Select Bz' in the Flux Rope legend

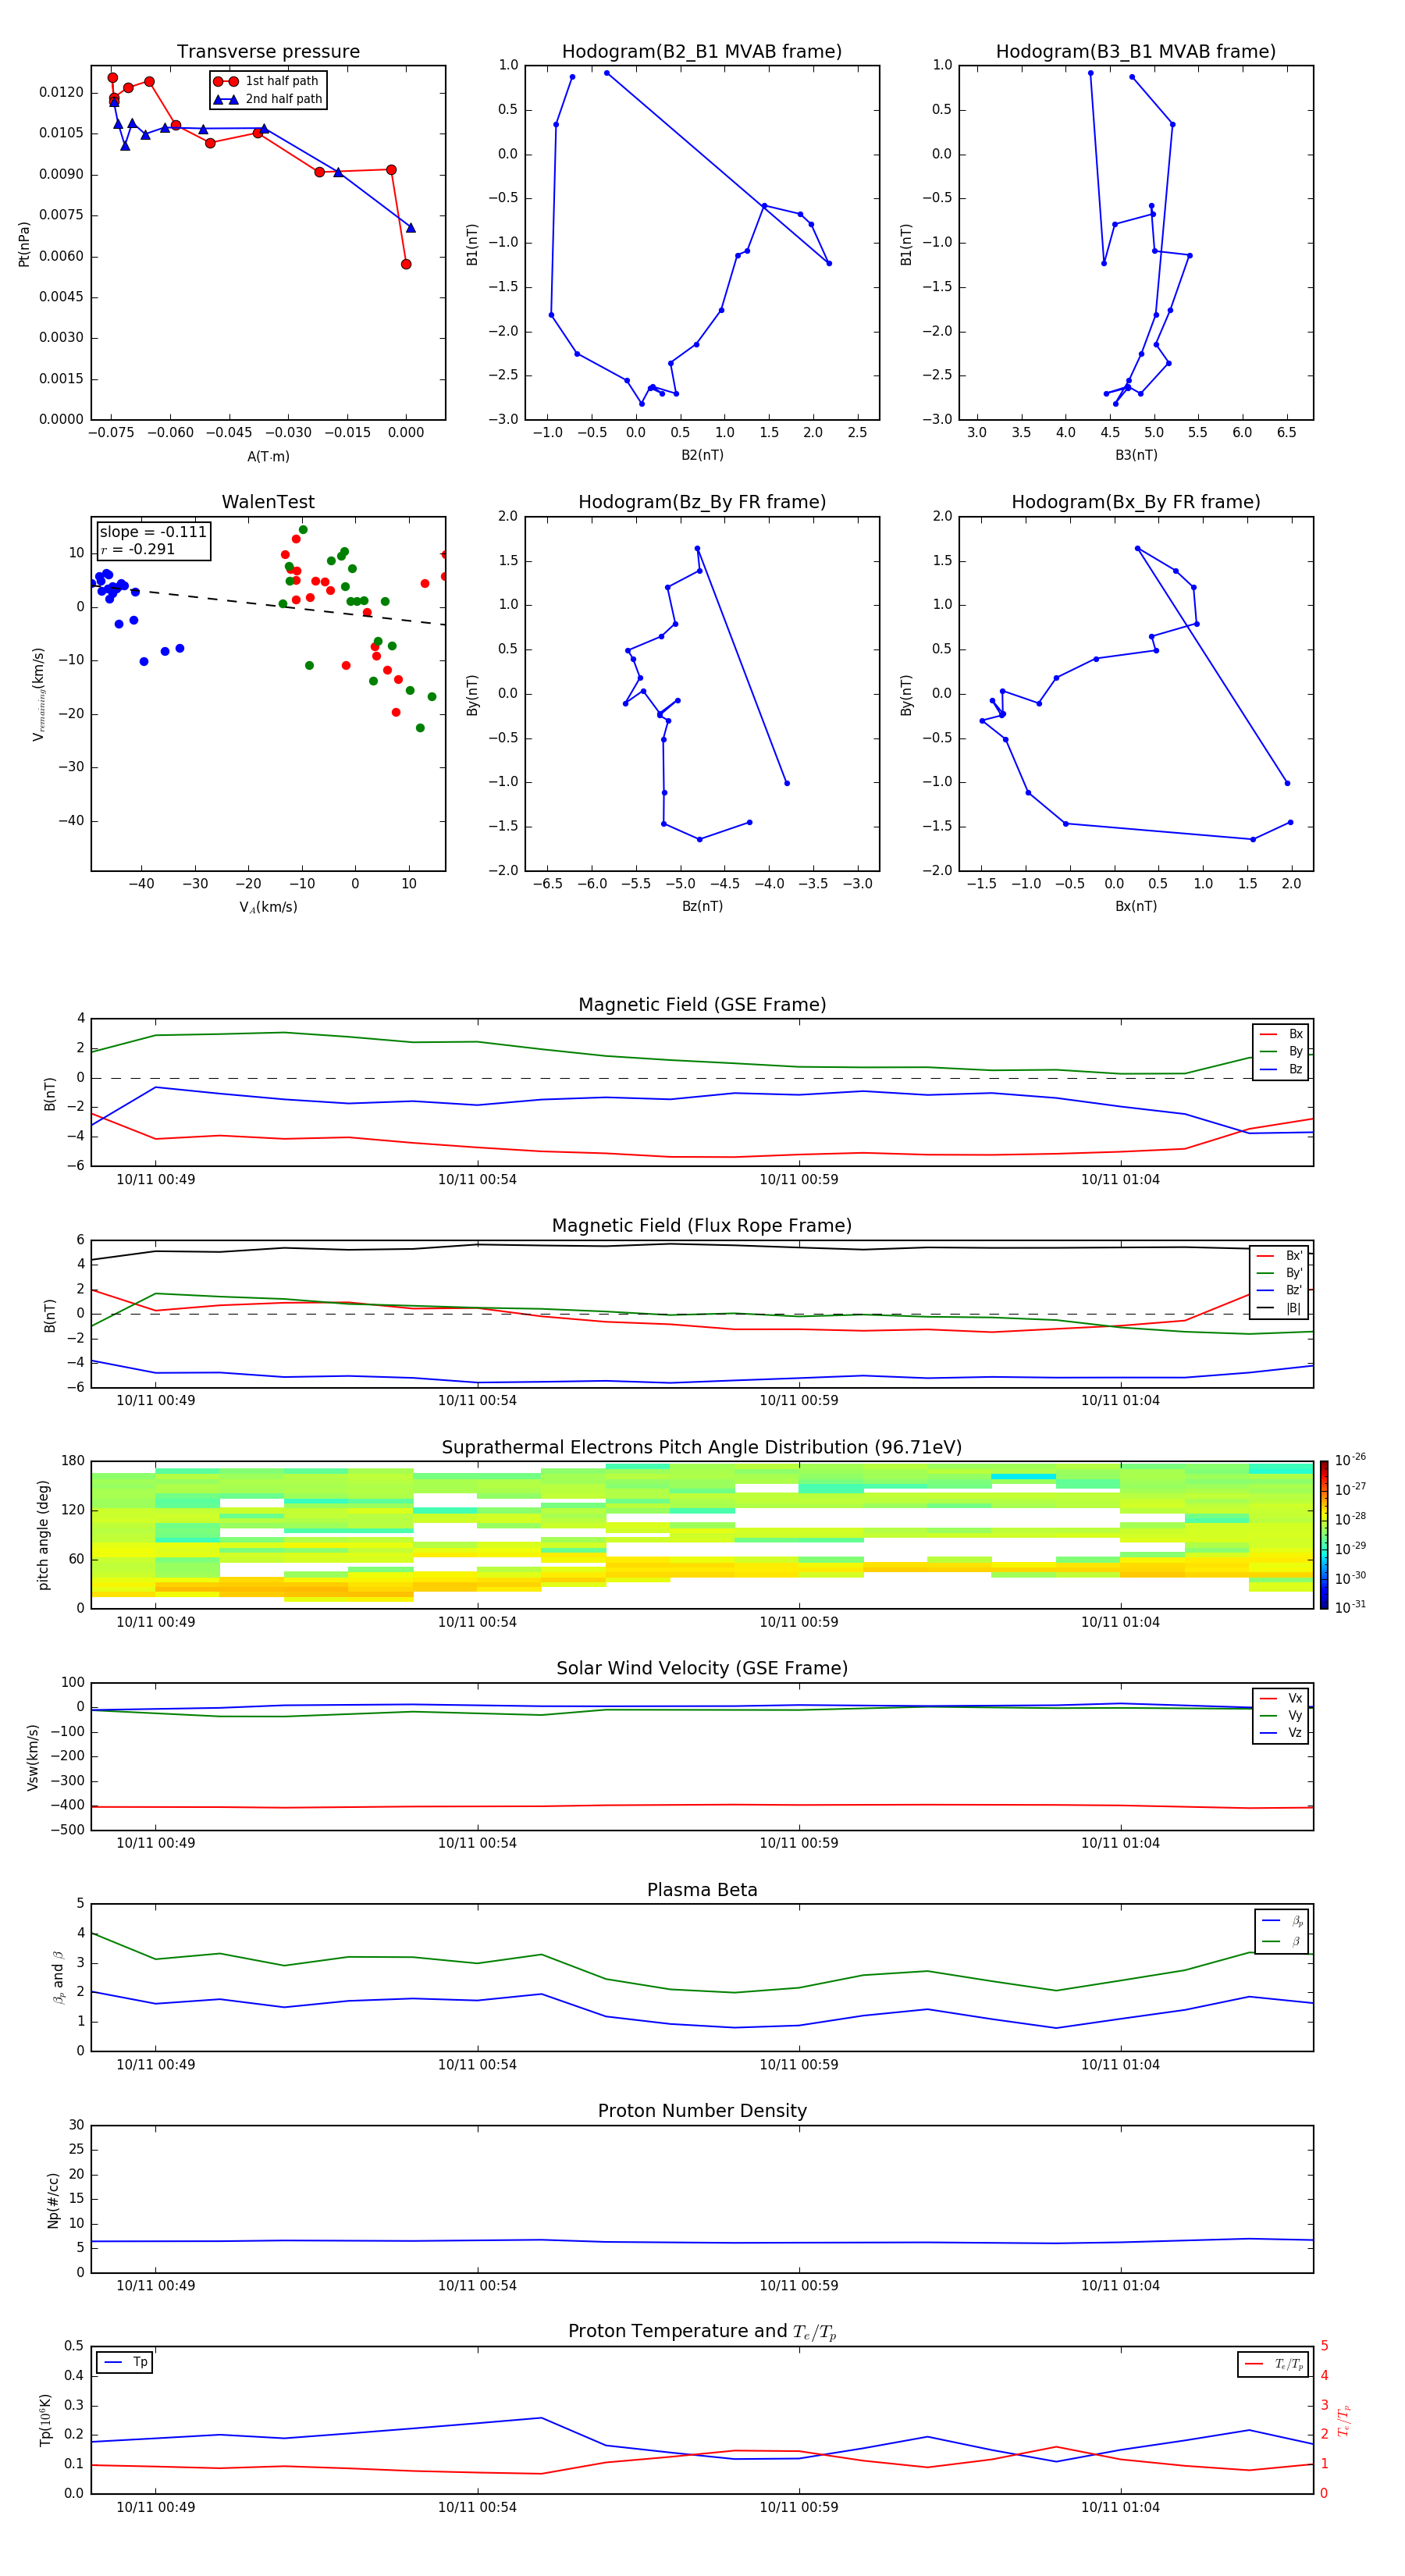coord(1279,1290)
